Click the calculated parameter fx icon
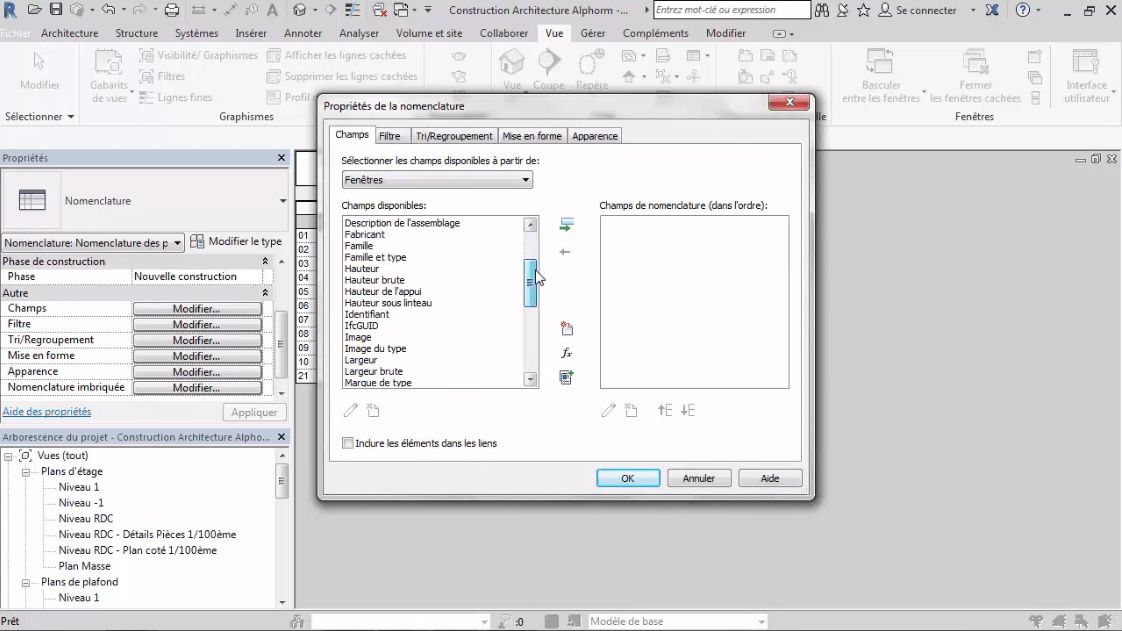 tap(566, 353)
